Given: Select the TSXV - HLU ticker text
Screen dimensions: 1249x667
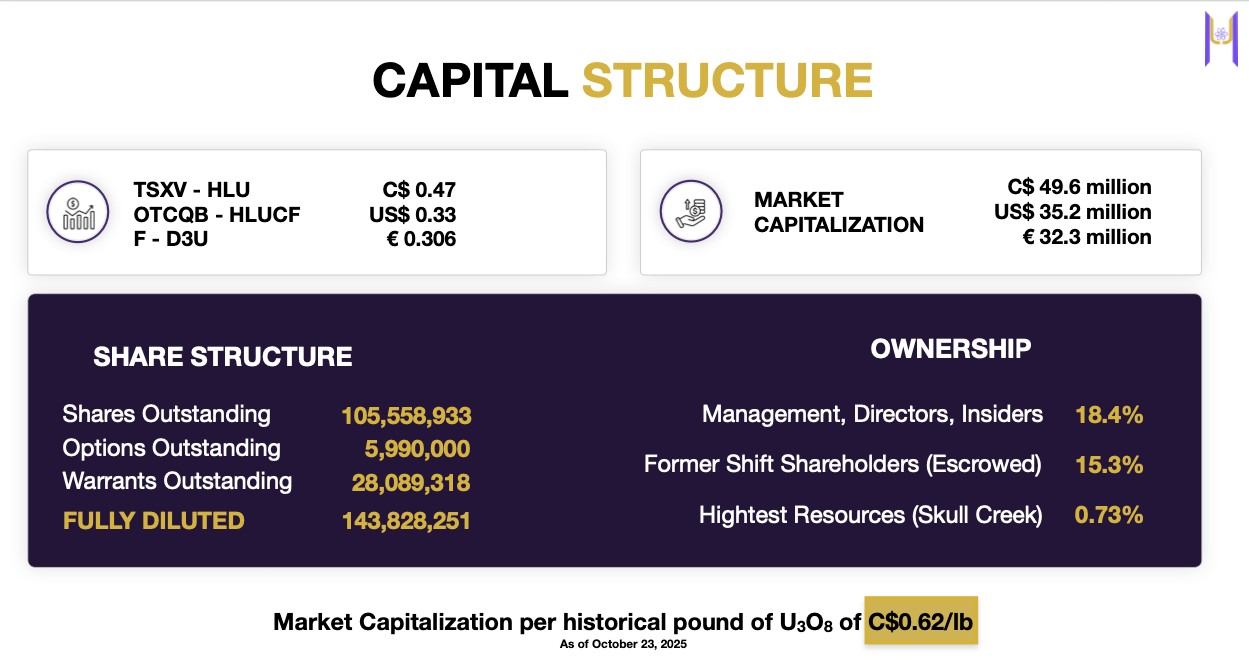Looking at the screenshot, I should click(x=191, y=190).
